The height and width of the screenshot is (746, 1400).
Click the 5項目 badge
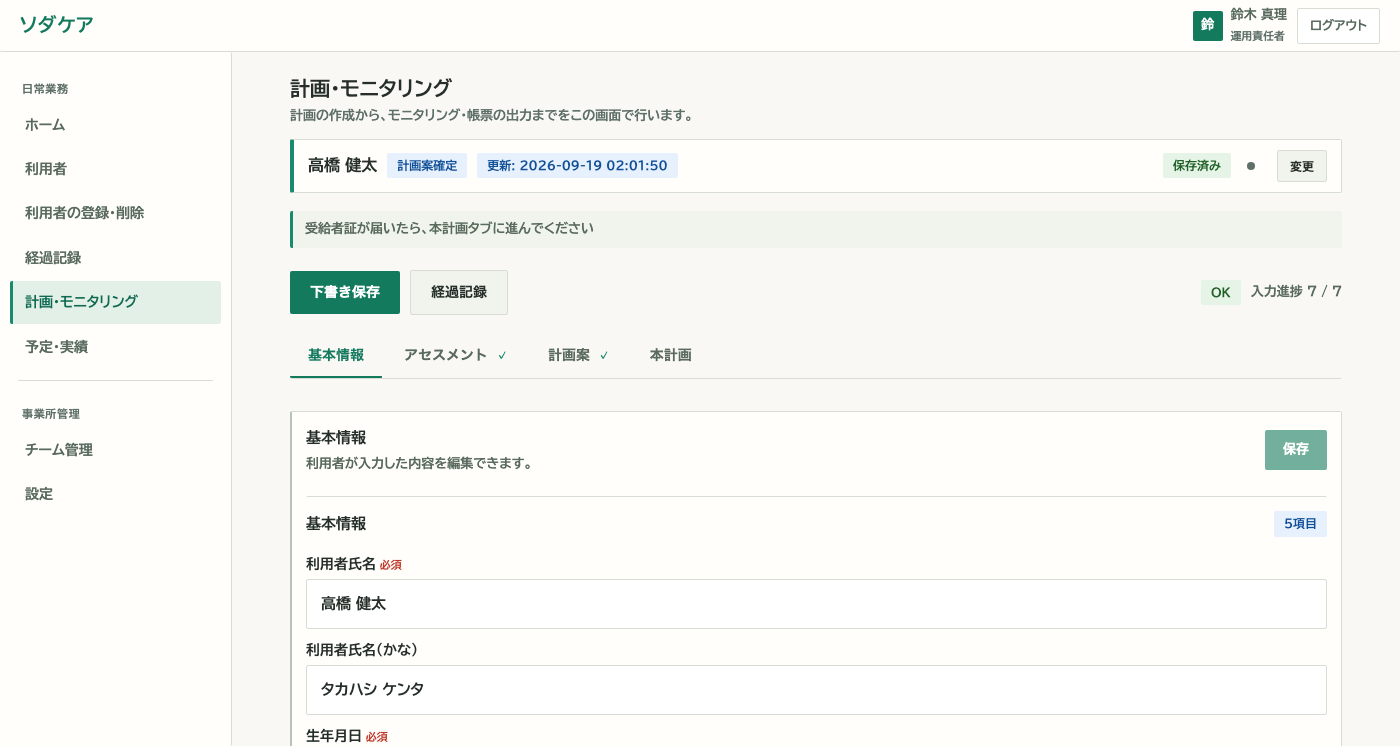[1300, 524]
